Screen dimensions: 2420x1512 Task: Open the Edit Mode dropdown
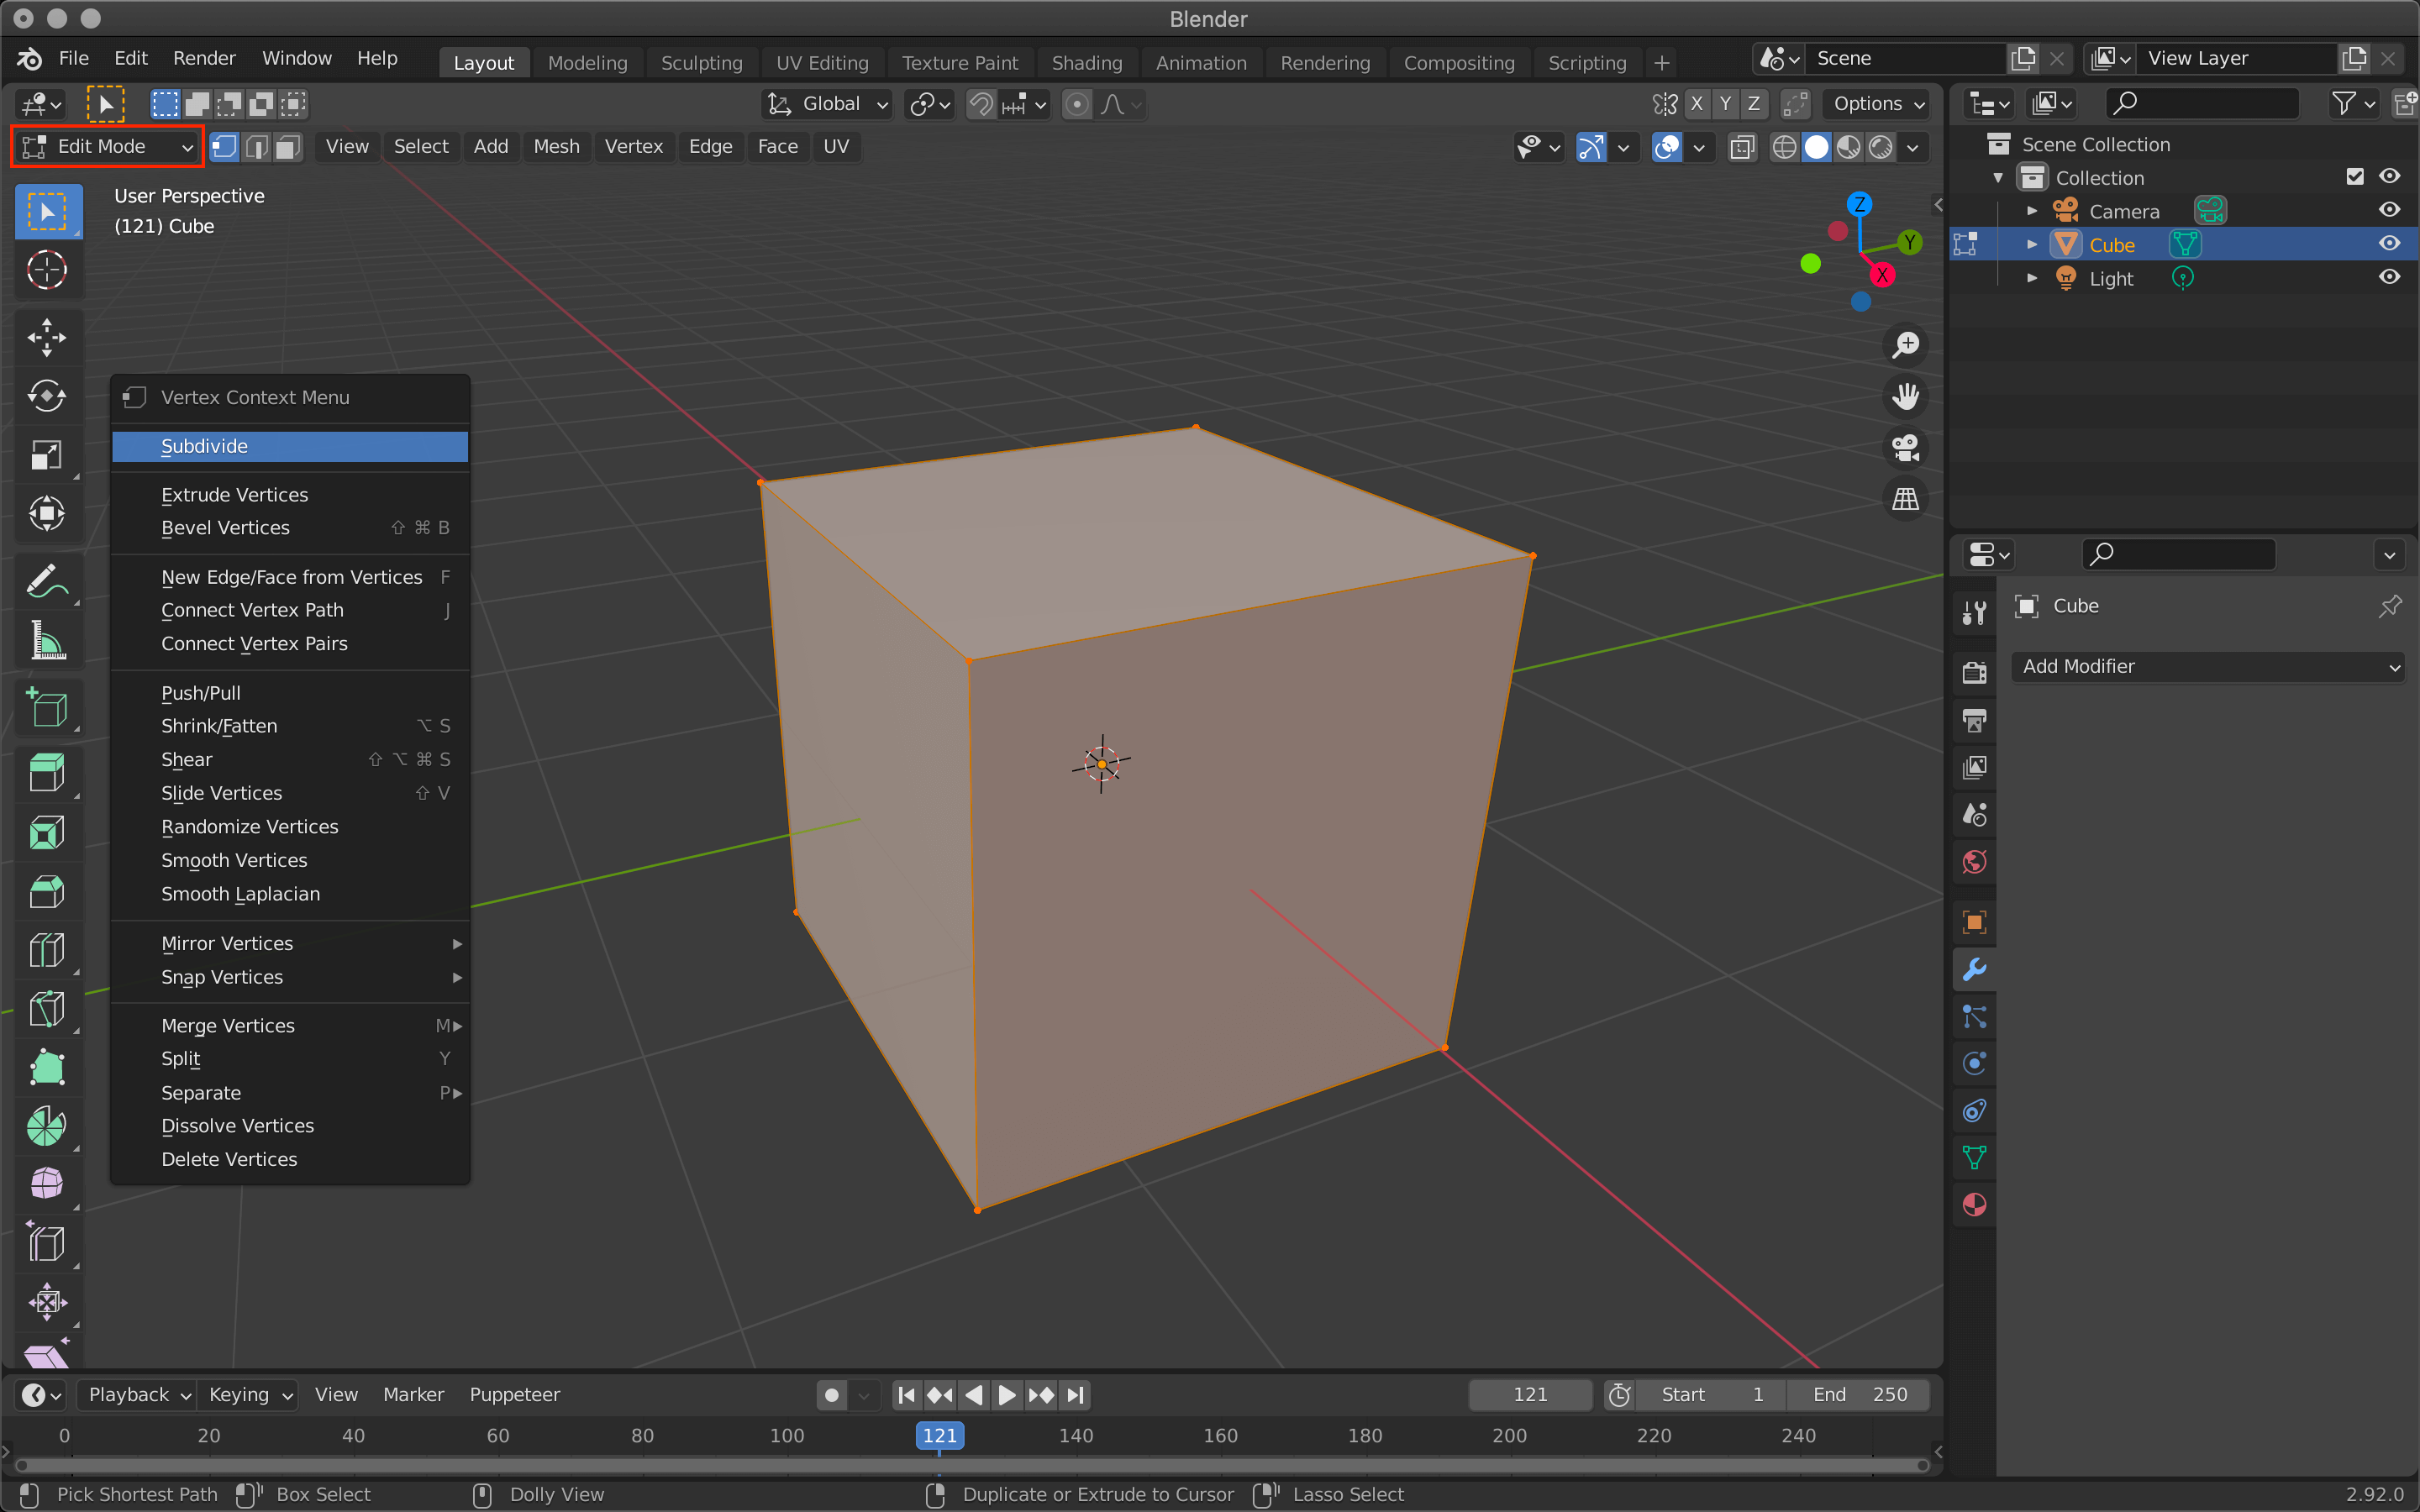pyautogui.click(x=105, y=146)
